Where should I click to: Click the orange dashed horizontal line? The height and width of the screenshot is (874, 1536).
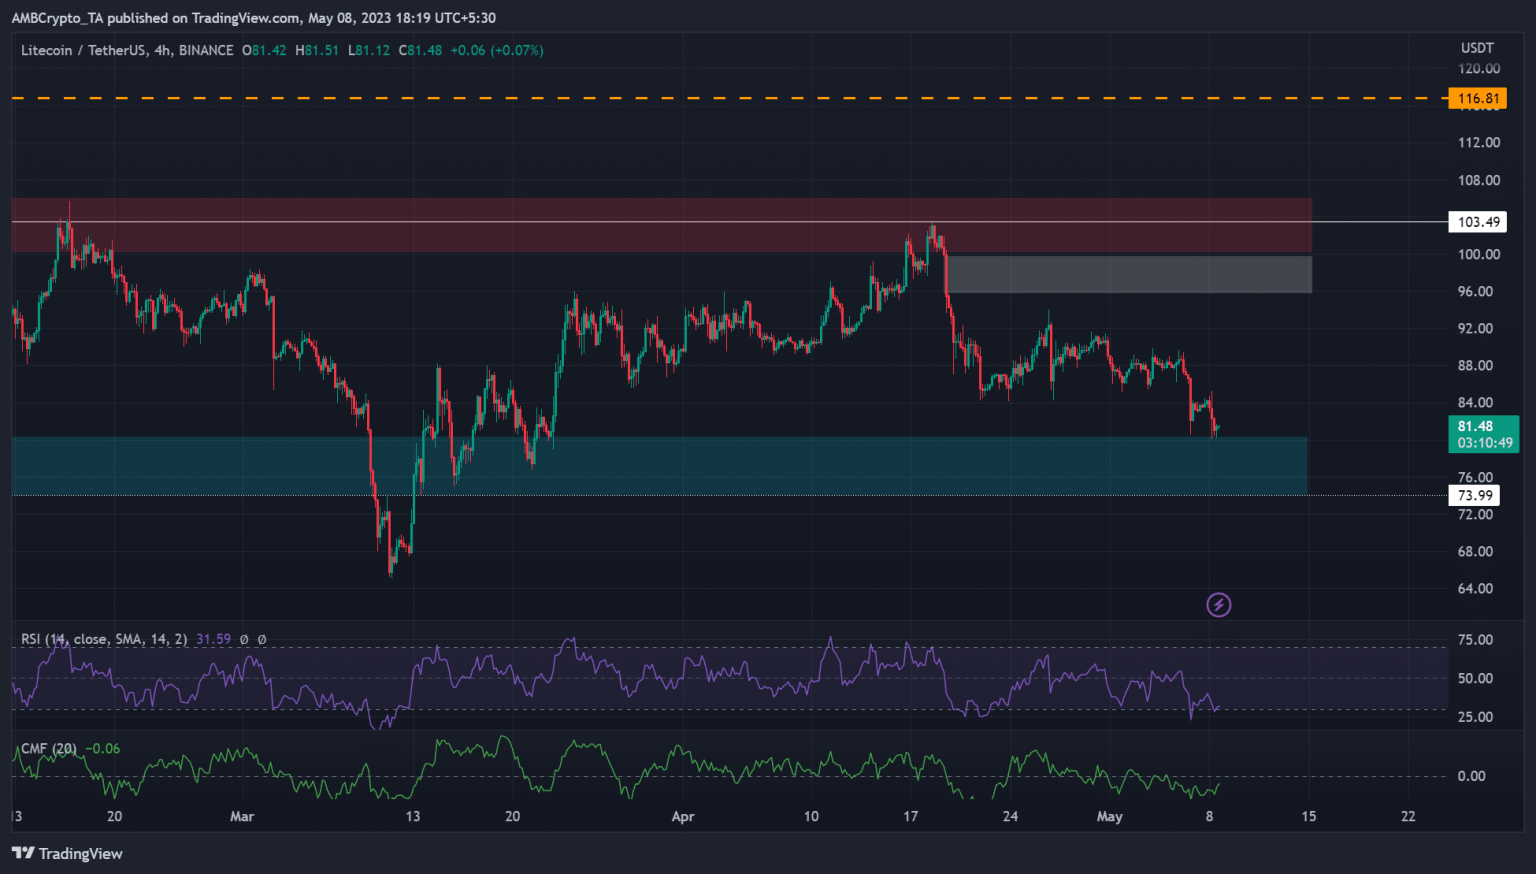pos(700,98)
